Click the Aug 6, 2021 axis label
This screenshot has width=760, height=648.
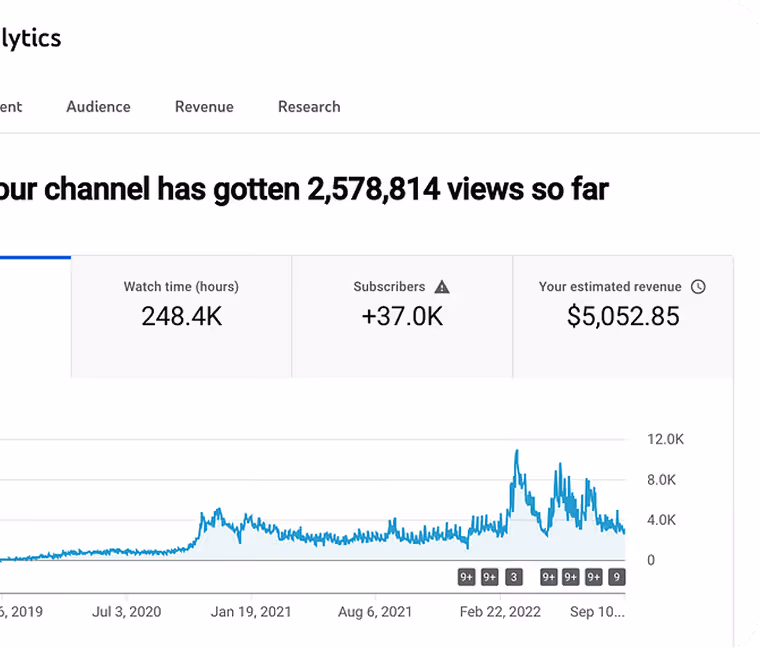[x=375, y=612]
